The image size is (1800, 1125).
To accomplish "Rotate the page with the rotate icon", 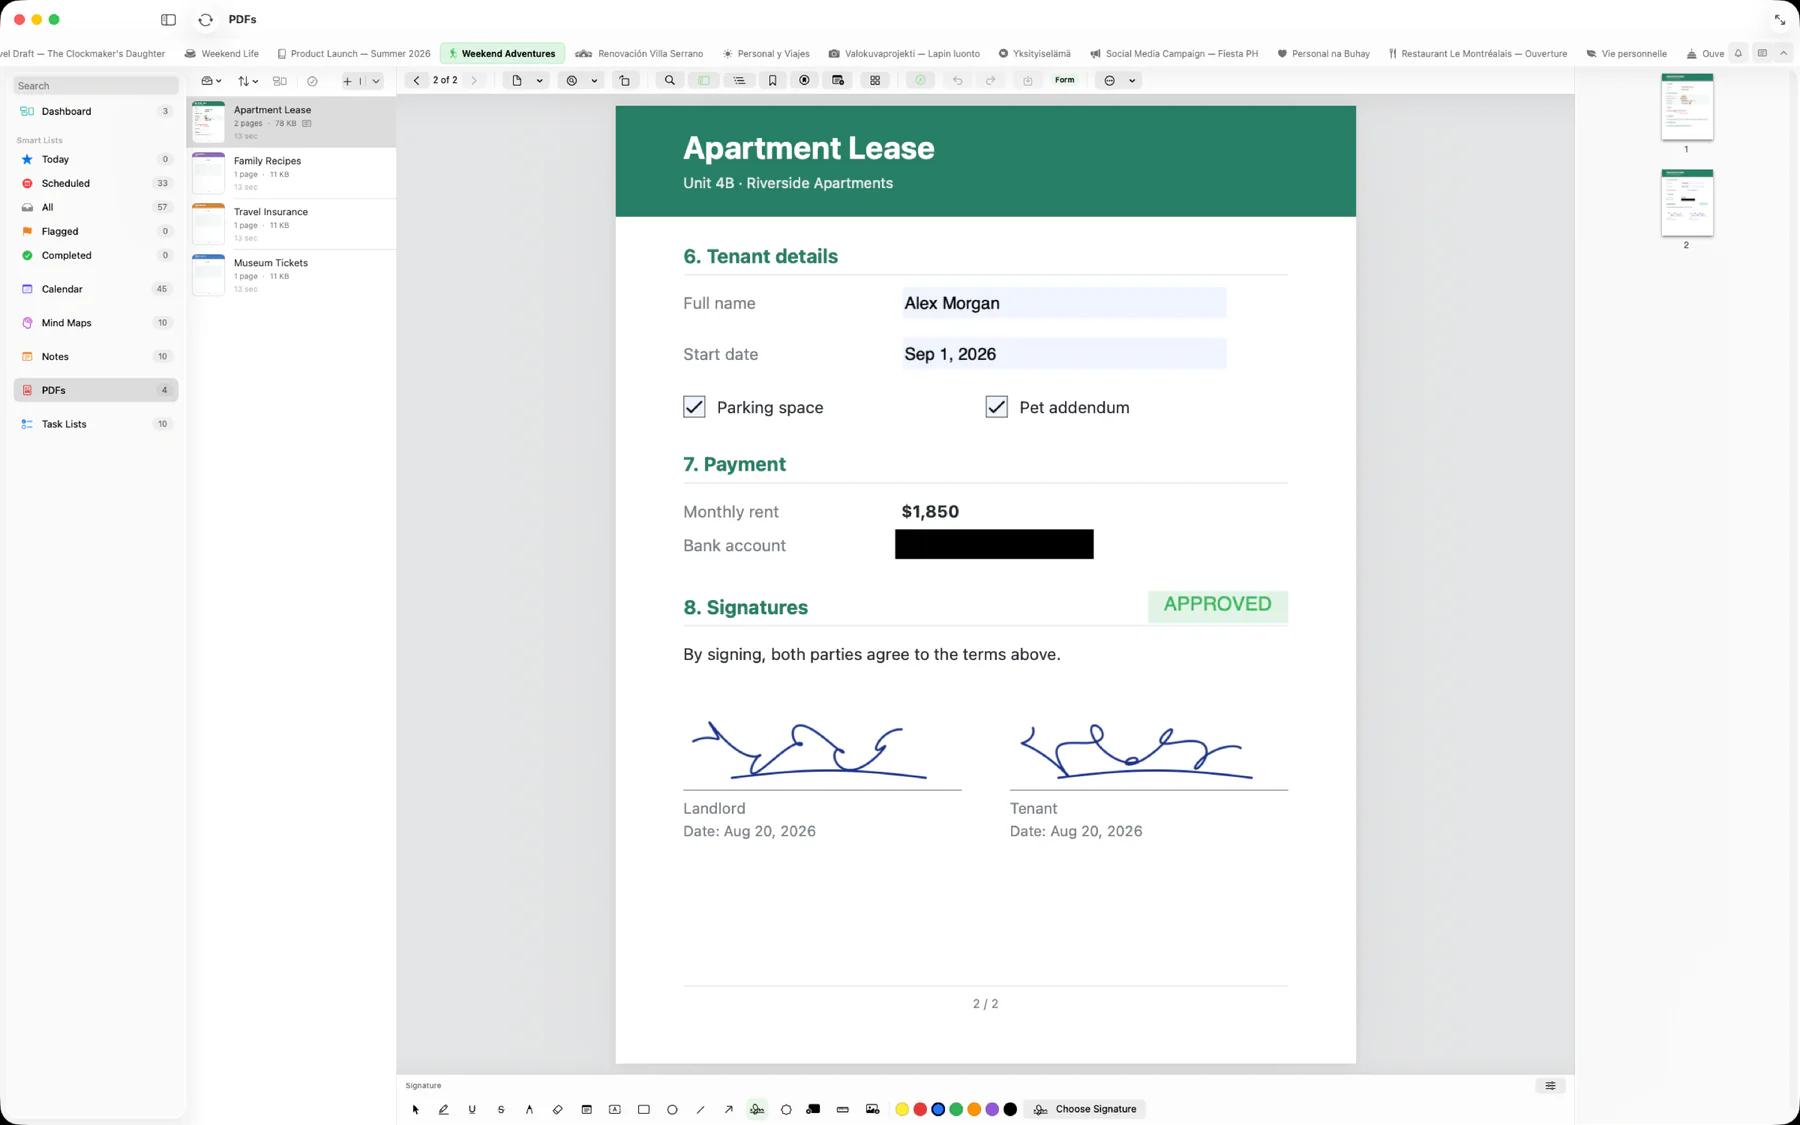I will point(625,80).
